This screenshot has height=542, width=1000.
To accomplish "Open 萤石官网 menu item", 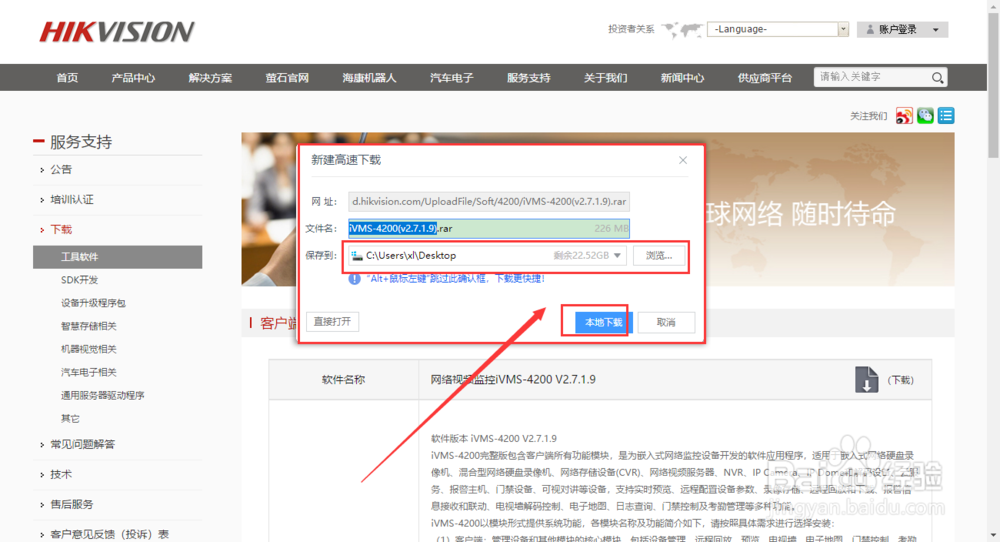I will tap(287, 78).
